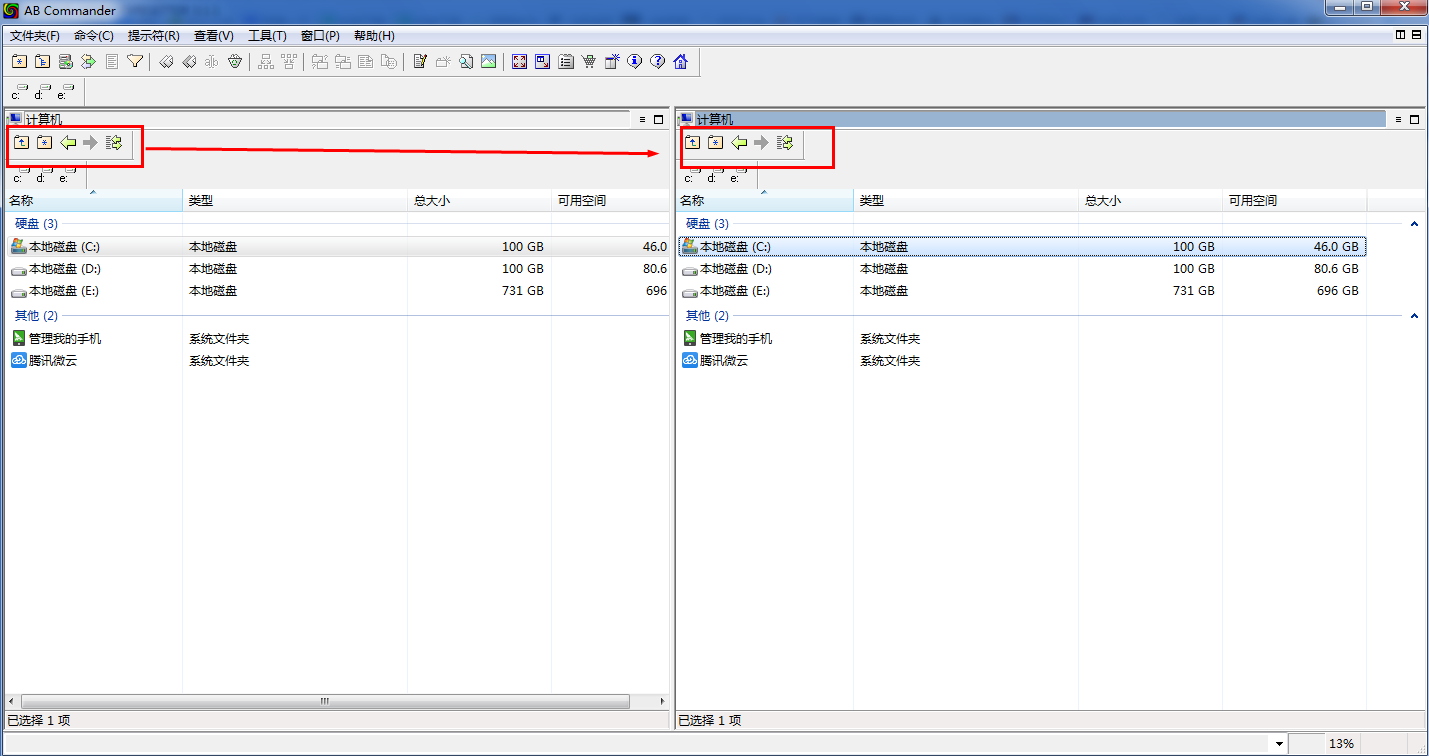The image size is (1429, 756).
Task: Click left panel d: drive button
Action: coord(42,177)
